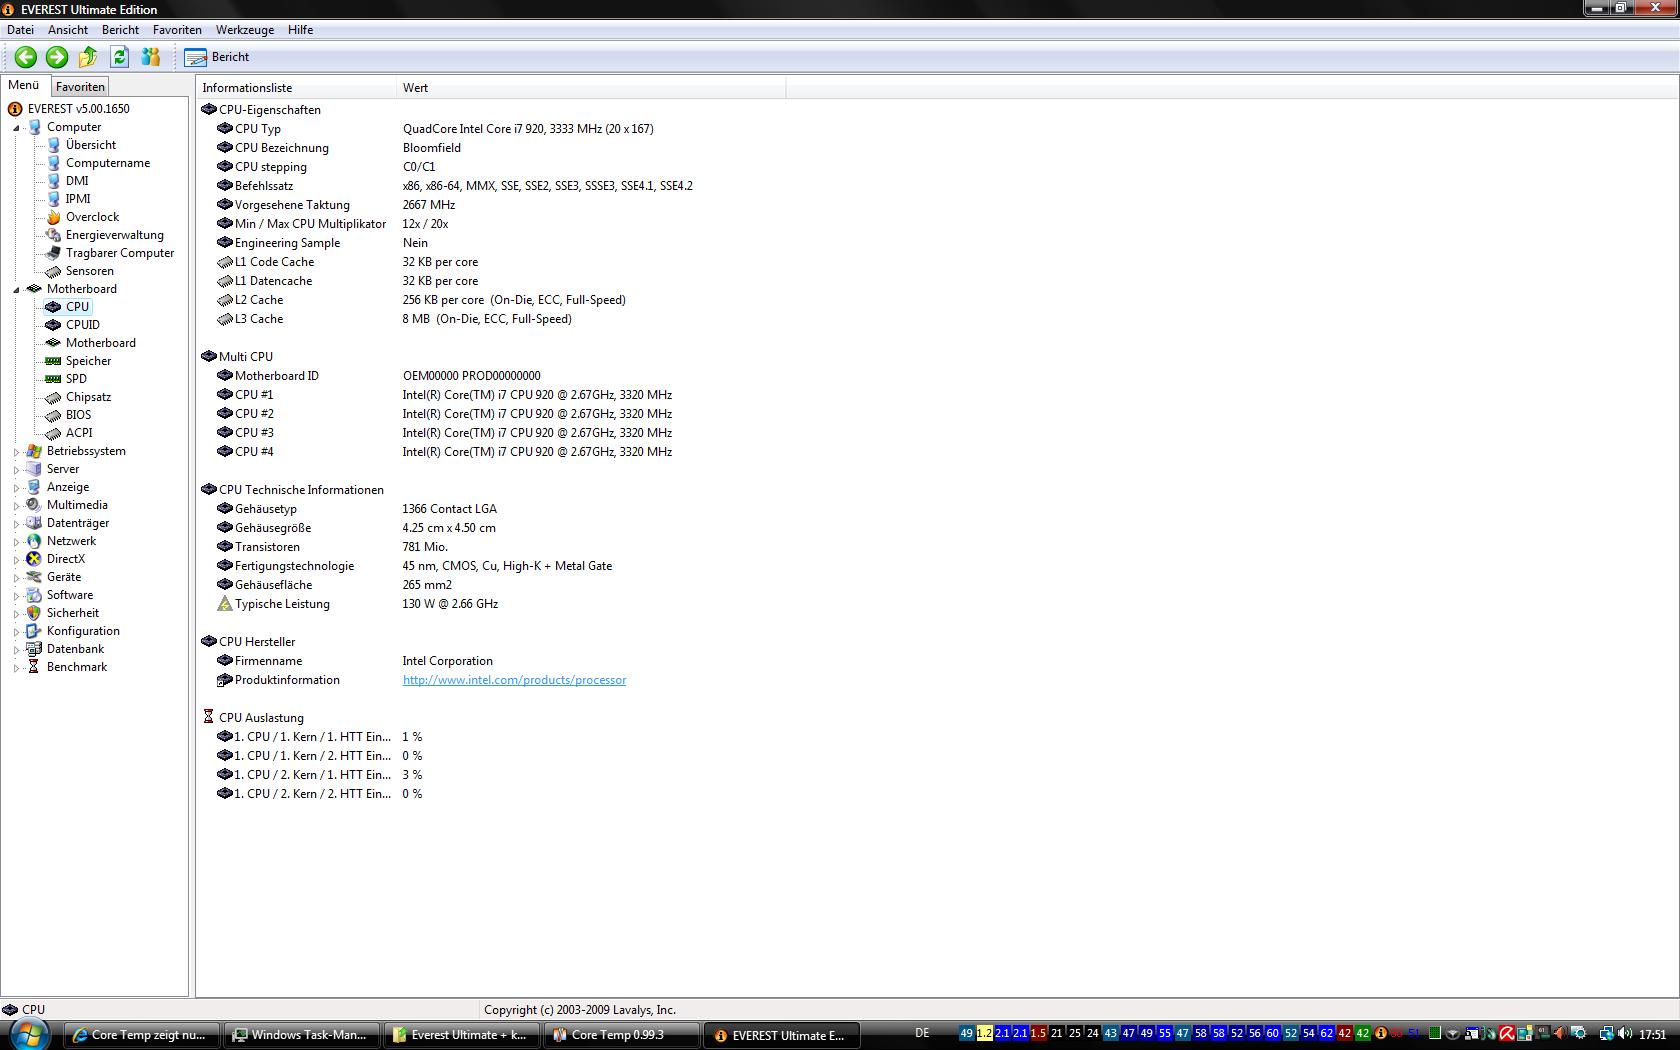Expand the Benchmark tree node
The width and height of the screenshot is (1680, 1050).
(x=16, y=668)
